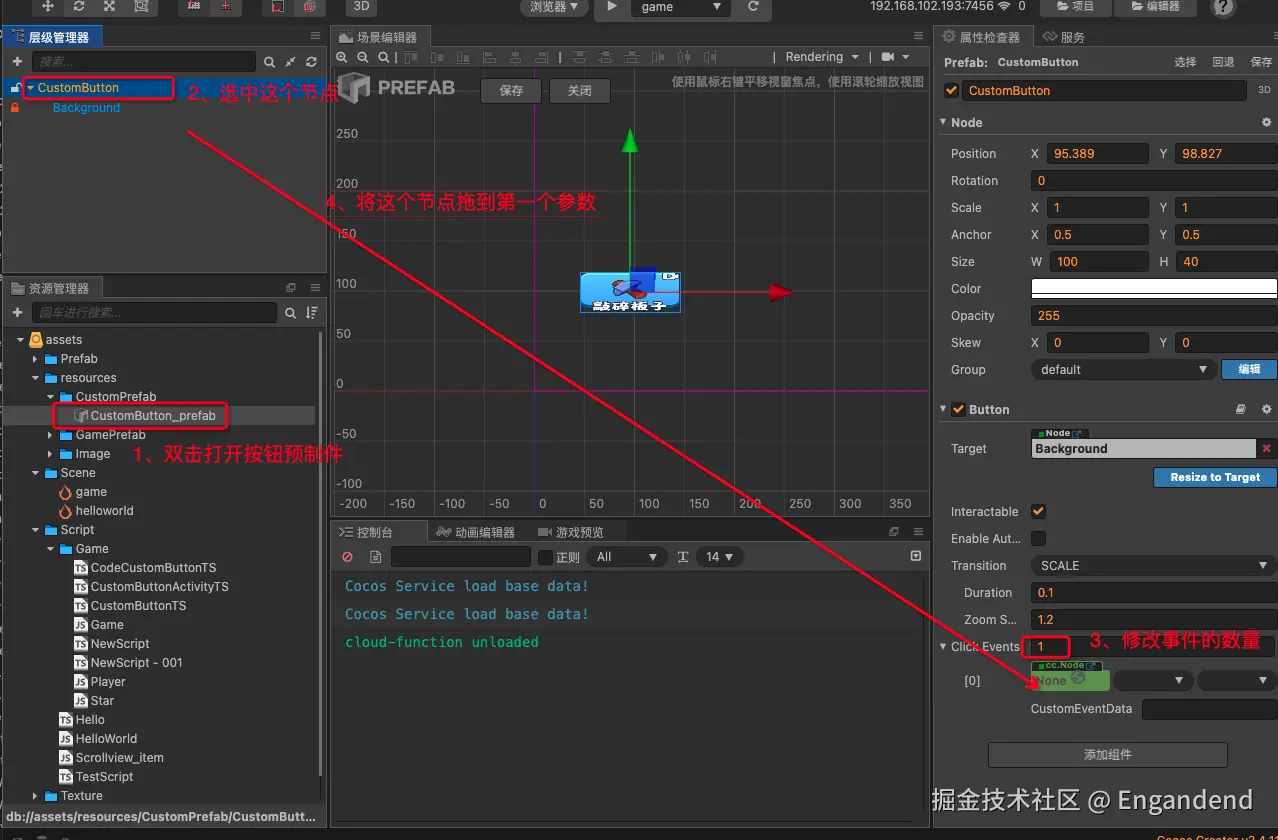This screenshot has width=1278, height=840.
Task: Select CustomButton_prefab asset
Action: click(x=152, y=416)
